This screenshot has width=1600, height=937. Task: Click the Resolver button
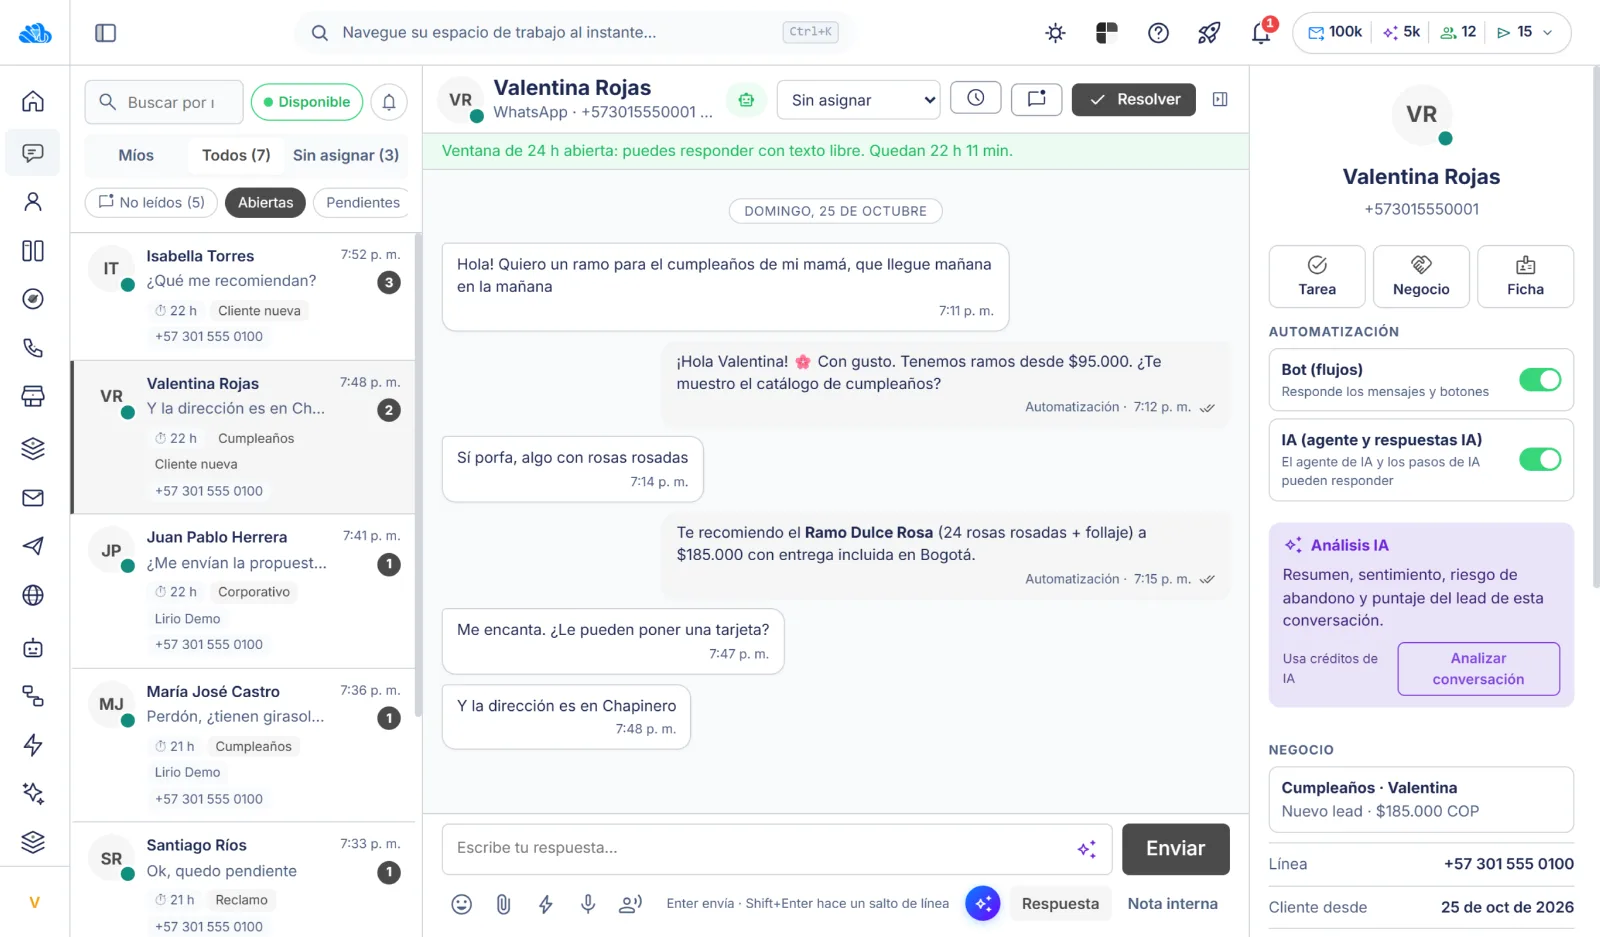(x=1134, y=99)
